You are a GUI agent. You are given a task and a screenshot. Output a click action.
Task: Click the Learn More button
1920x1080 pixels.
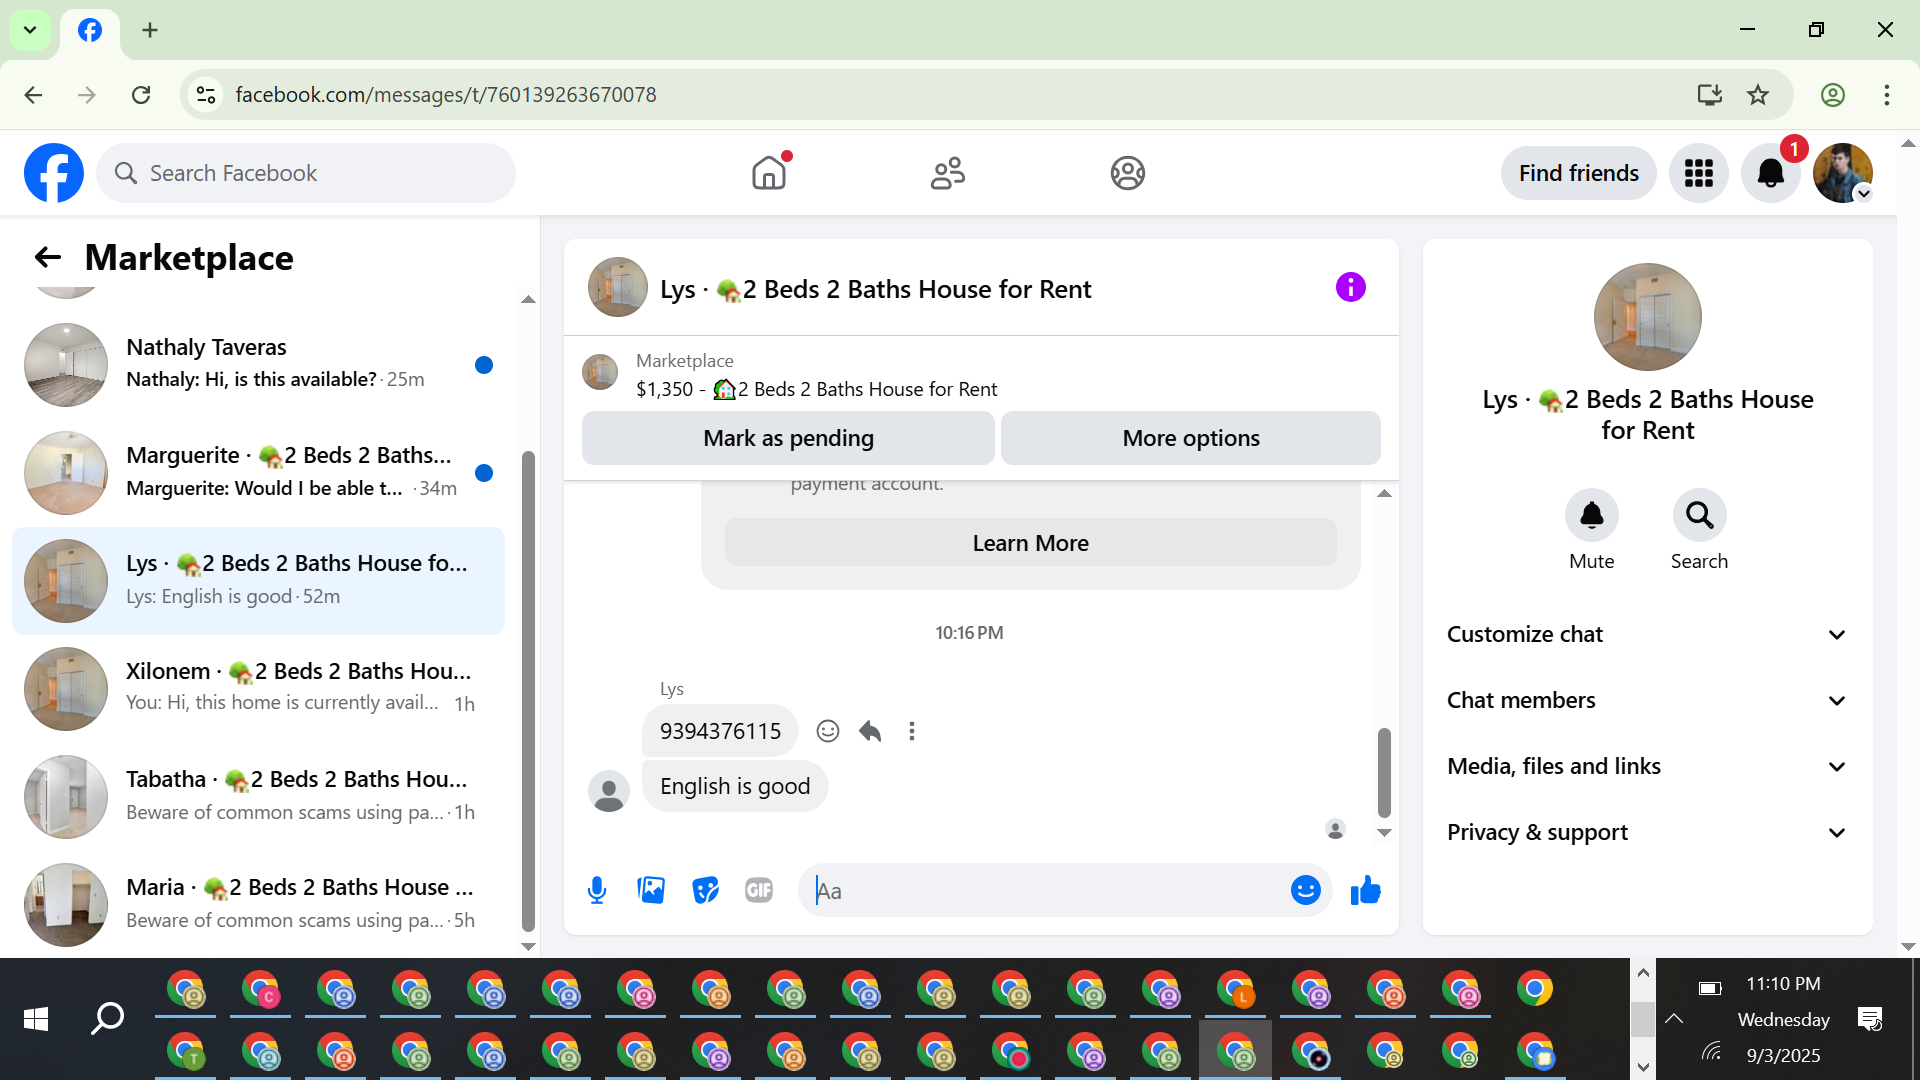(1031, 543)
